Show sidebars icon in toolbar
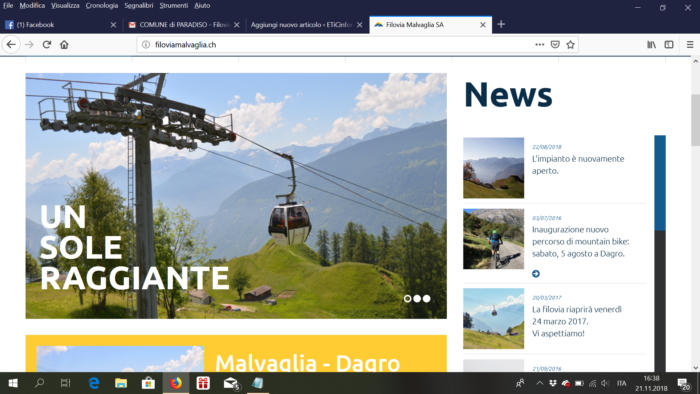The height and width of the screenshot is (394, 700). pyautogui.click(x=669, y=45)
